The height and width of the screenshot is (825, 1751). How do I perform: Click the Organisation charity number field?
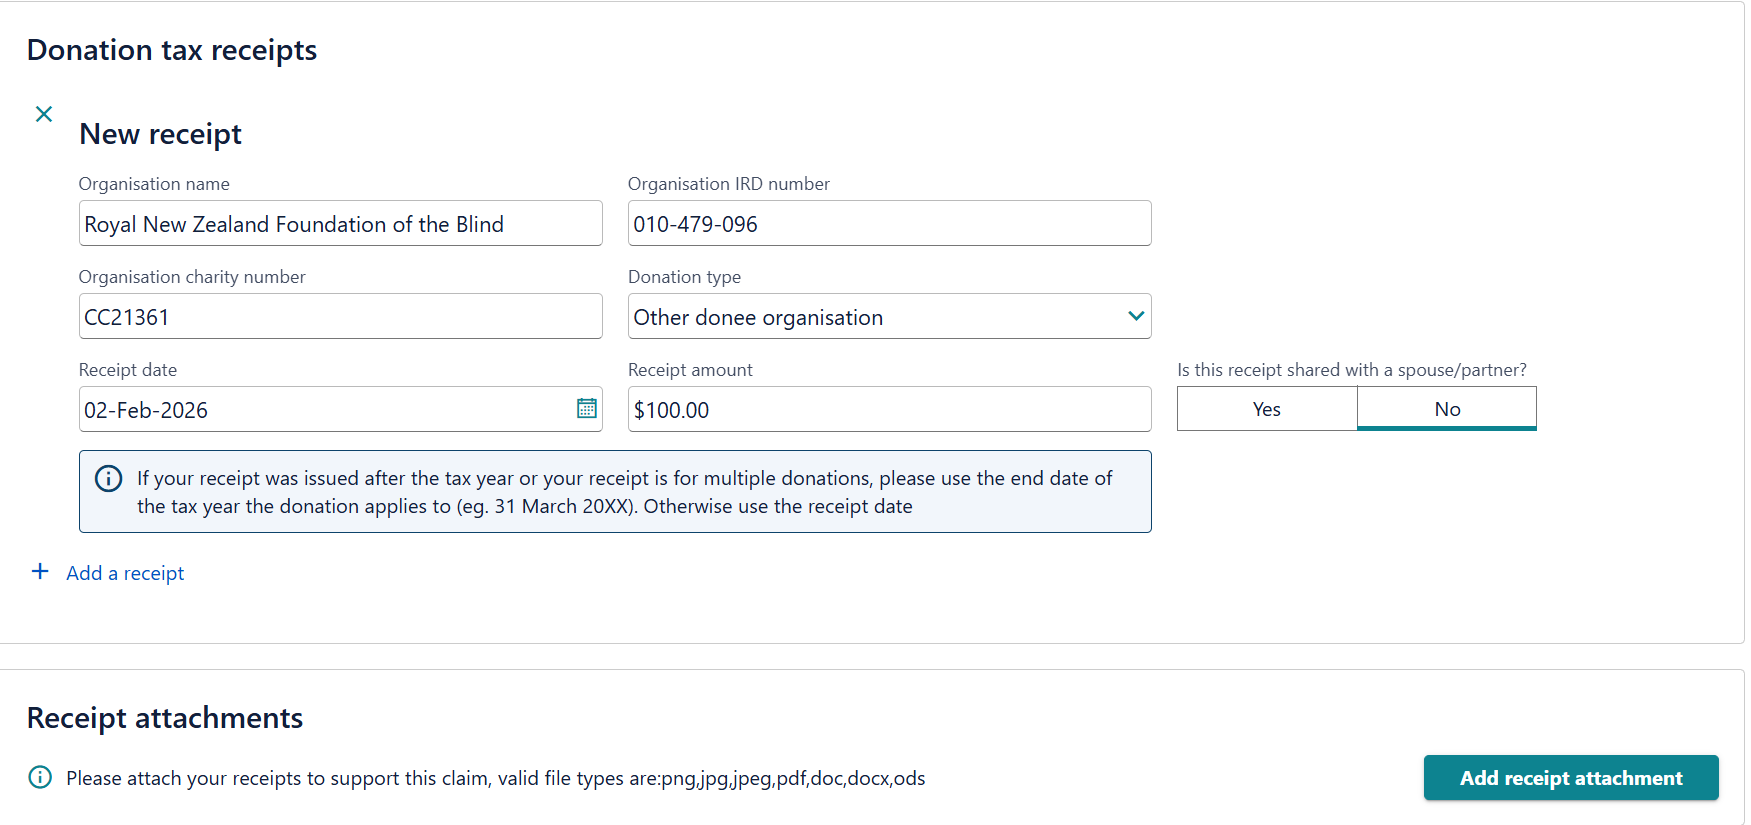coord(340,316)
